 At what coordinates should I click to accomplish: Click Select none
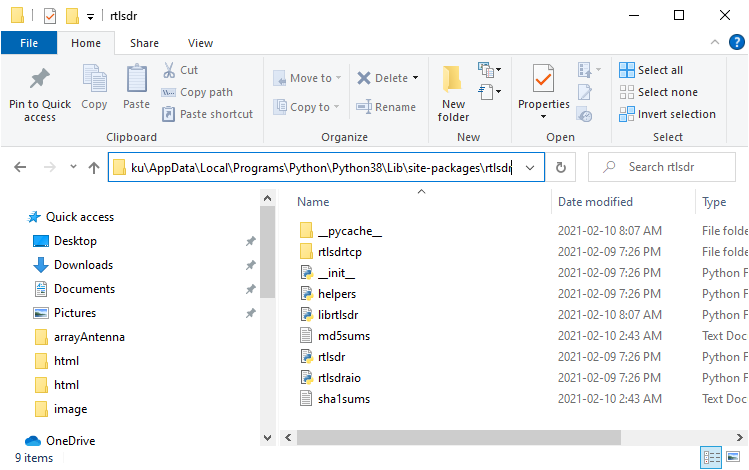click(x=658, y=92)
